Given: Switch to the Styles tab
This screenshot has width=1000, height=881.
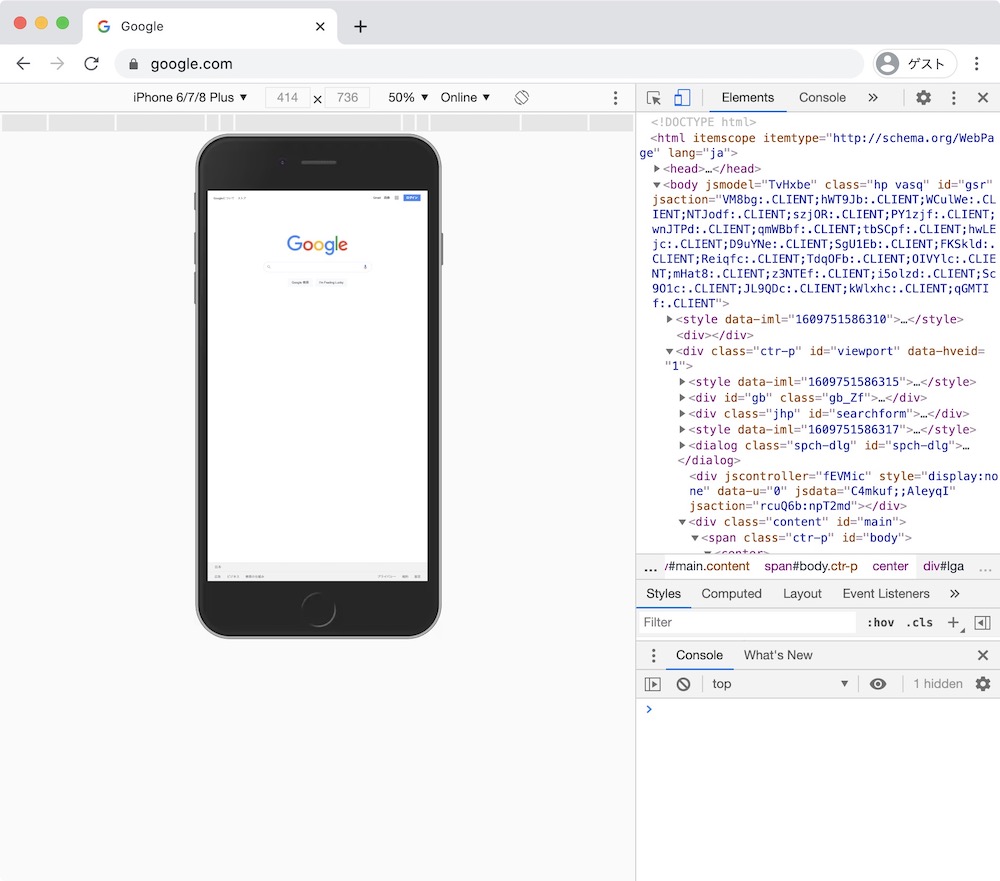Looking at the screenshot, I should click(x=663, y=594).
